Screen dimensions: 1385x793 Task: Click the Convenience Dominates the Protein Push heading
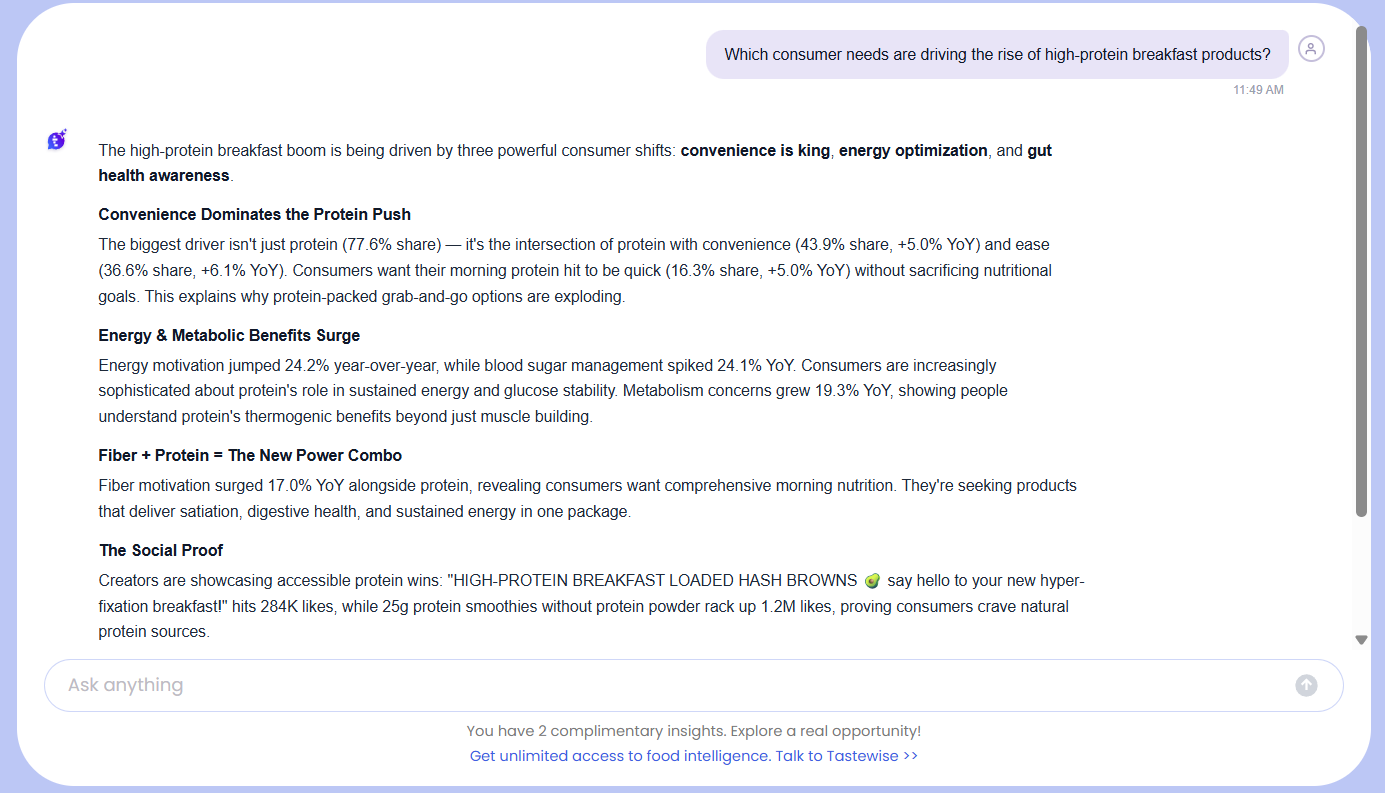click(x=254, y=214)
